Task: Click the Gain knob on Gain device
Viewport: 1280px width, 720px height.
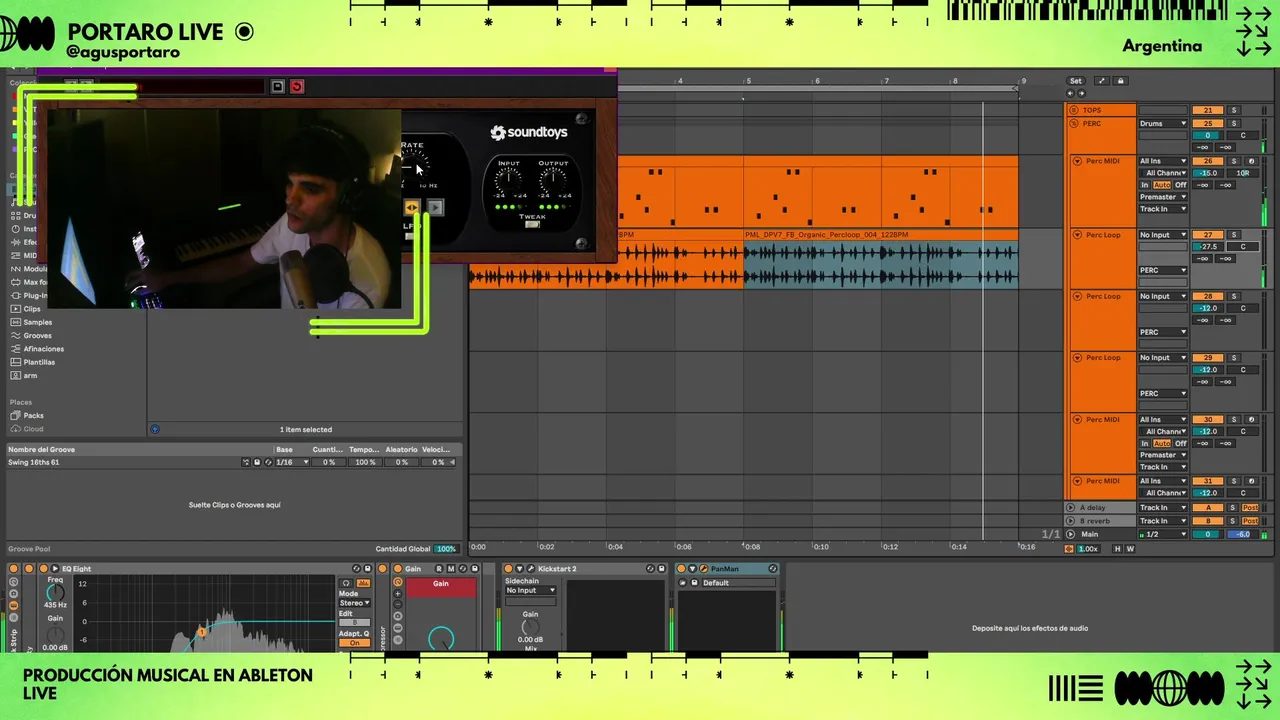Action: 440,638
